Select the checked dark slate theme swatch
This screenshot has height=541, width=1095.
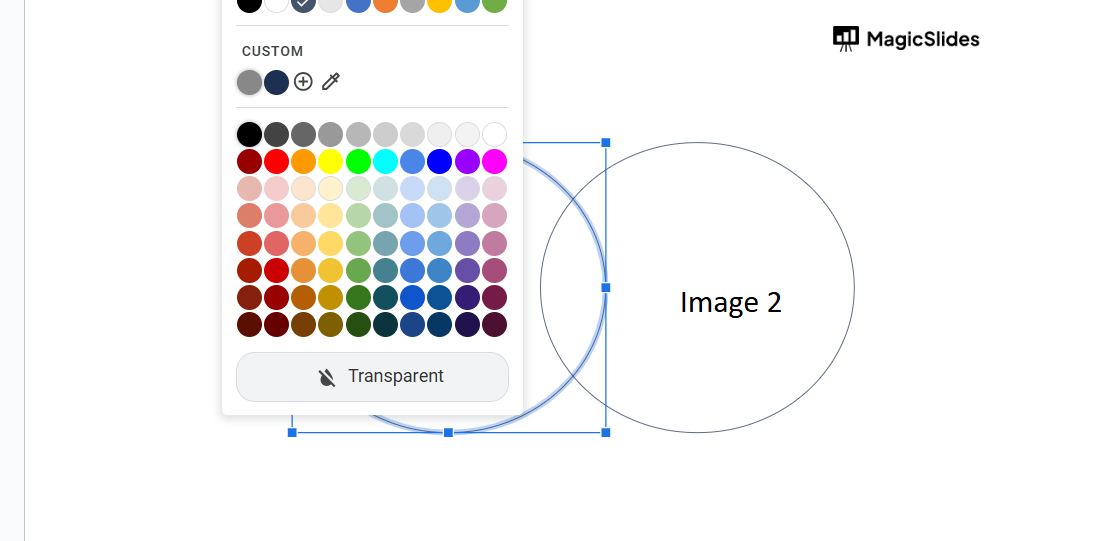[x=304, y=3]
